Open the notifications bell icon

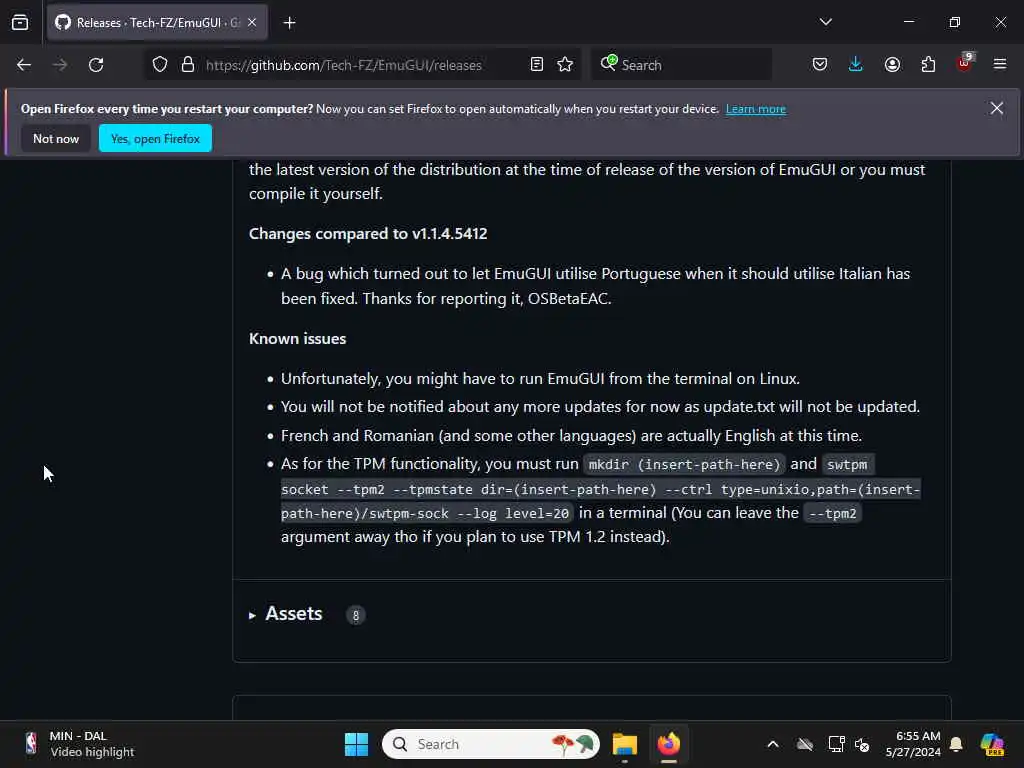[956, 744]
